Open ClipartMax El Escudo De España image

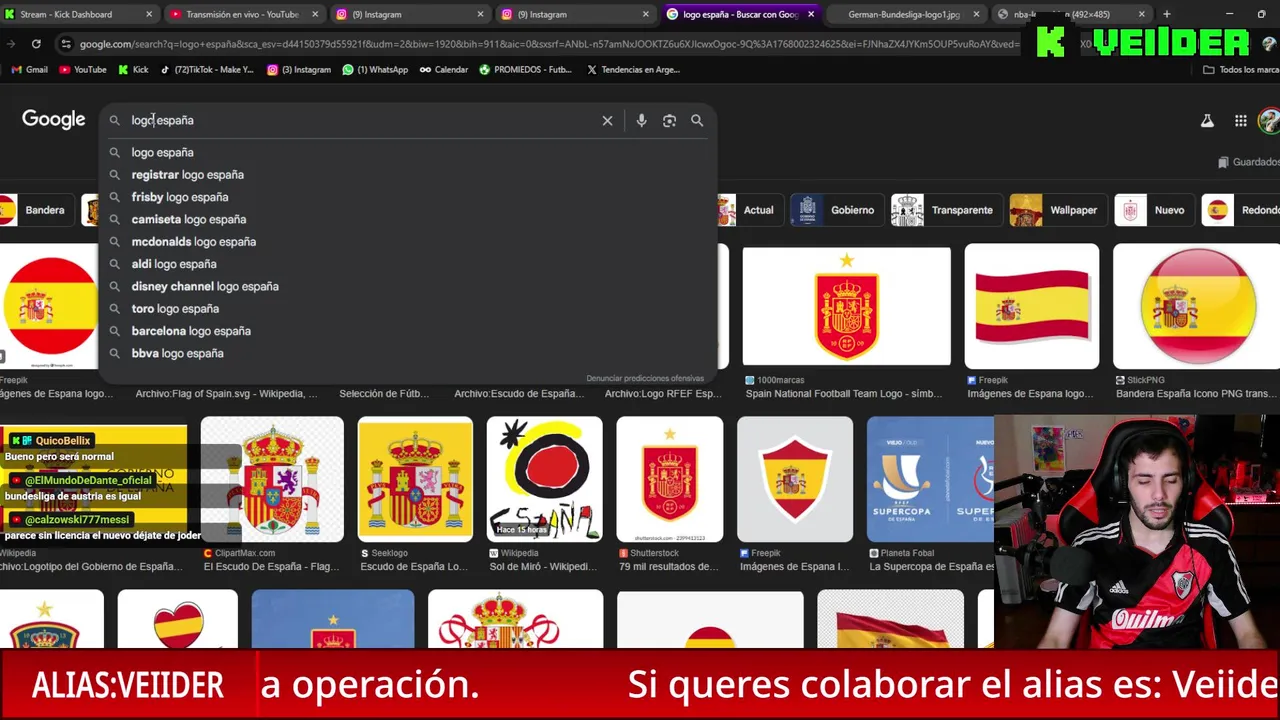click(x=272, y=479)
